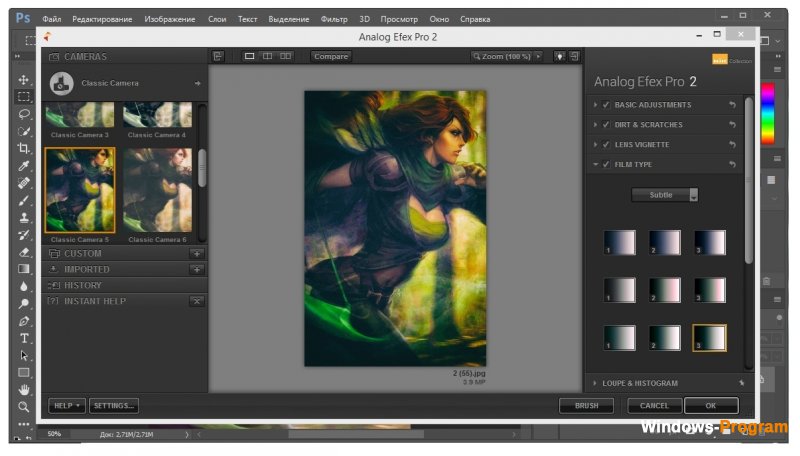Select the Rectangular Marquee tool
This screenshot has width=800, height=456.
(x=23, y=96)
